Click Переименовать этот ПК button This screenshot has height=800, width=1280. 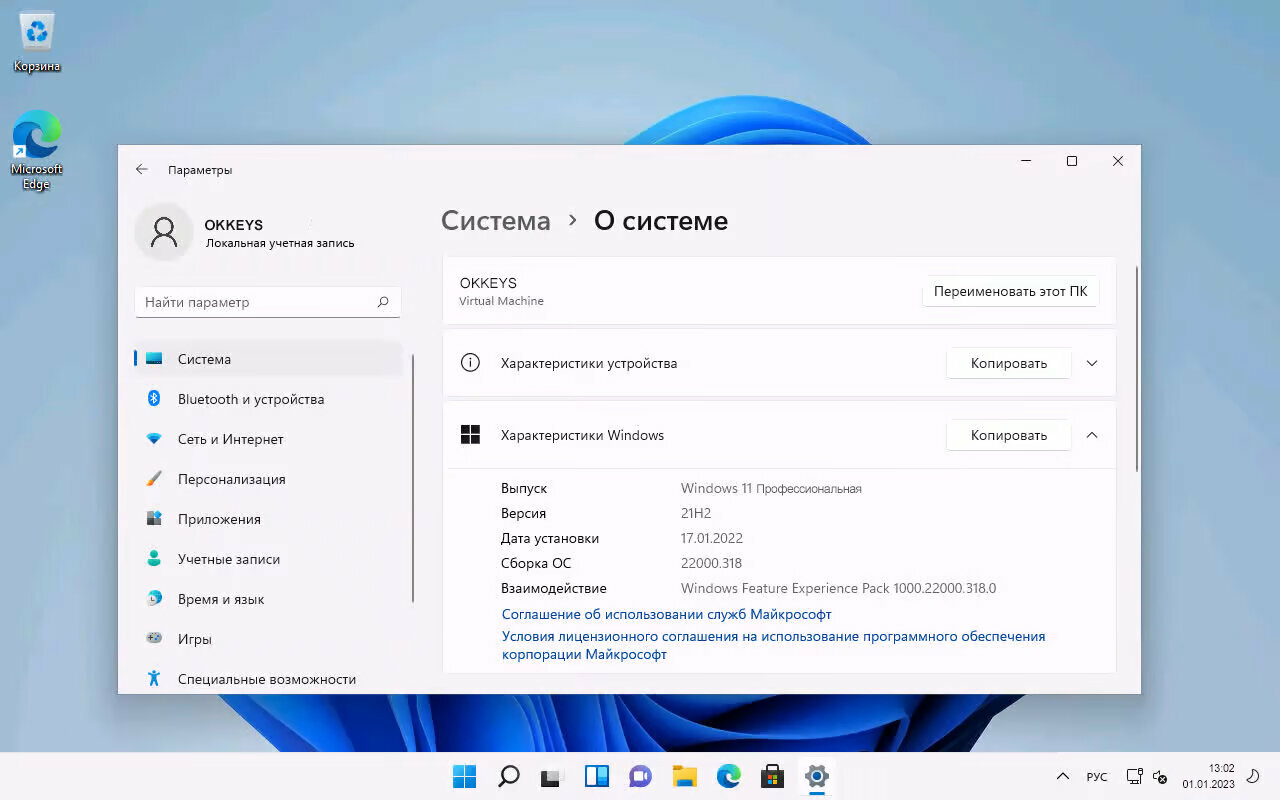(x=1010, y=291)
